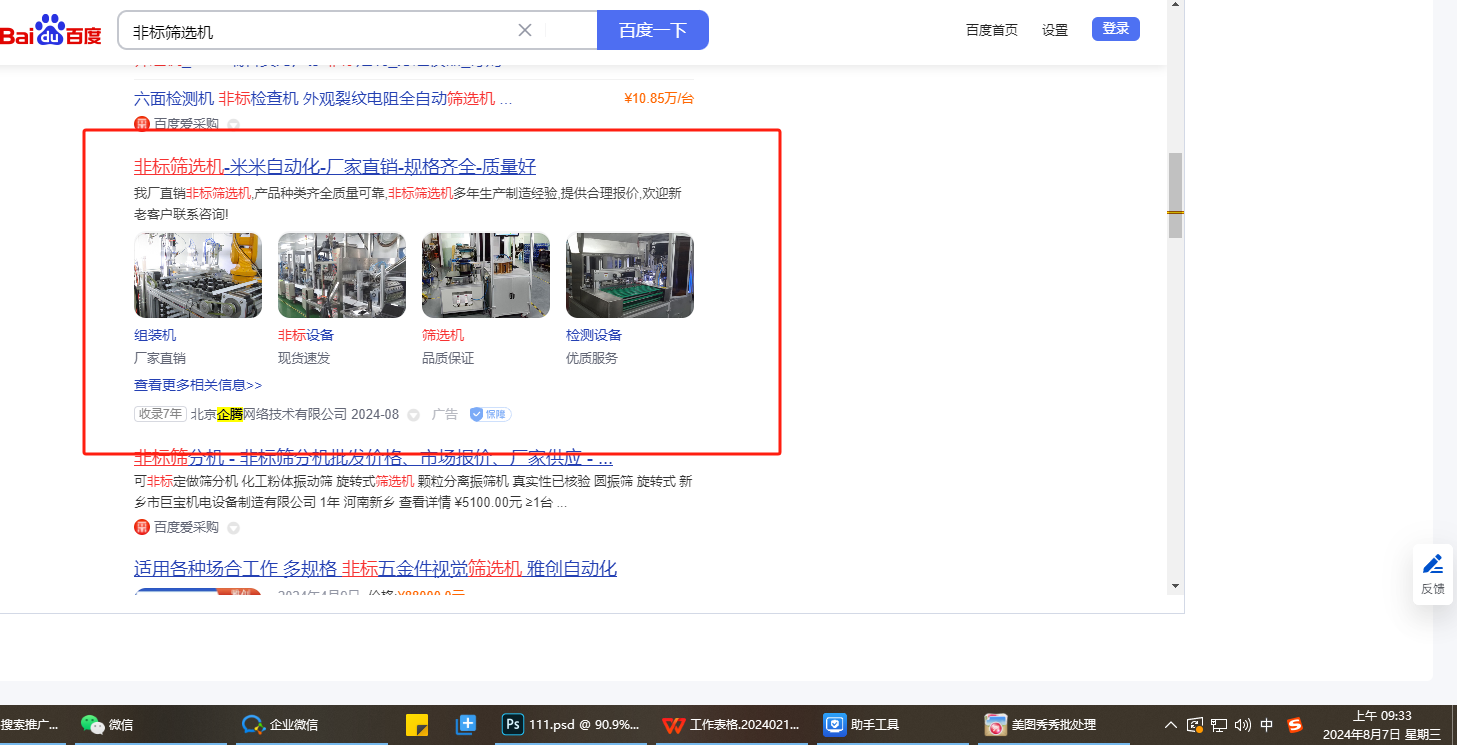The width and height of the screenshot is (1457, 745).
Task: Click the 百度一下 search button
Action: (653, 30)
